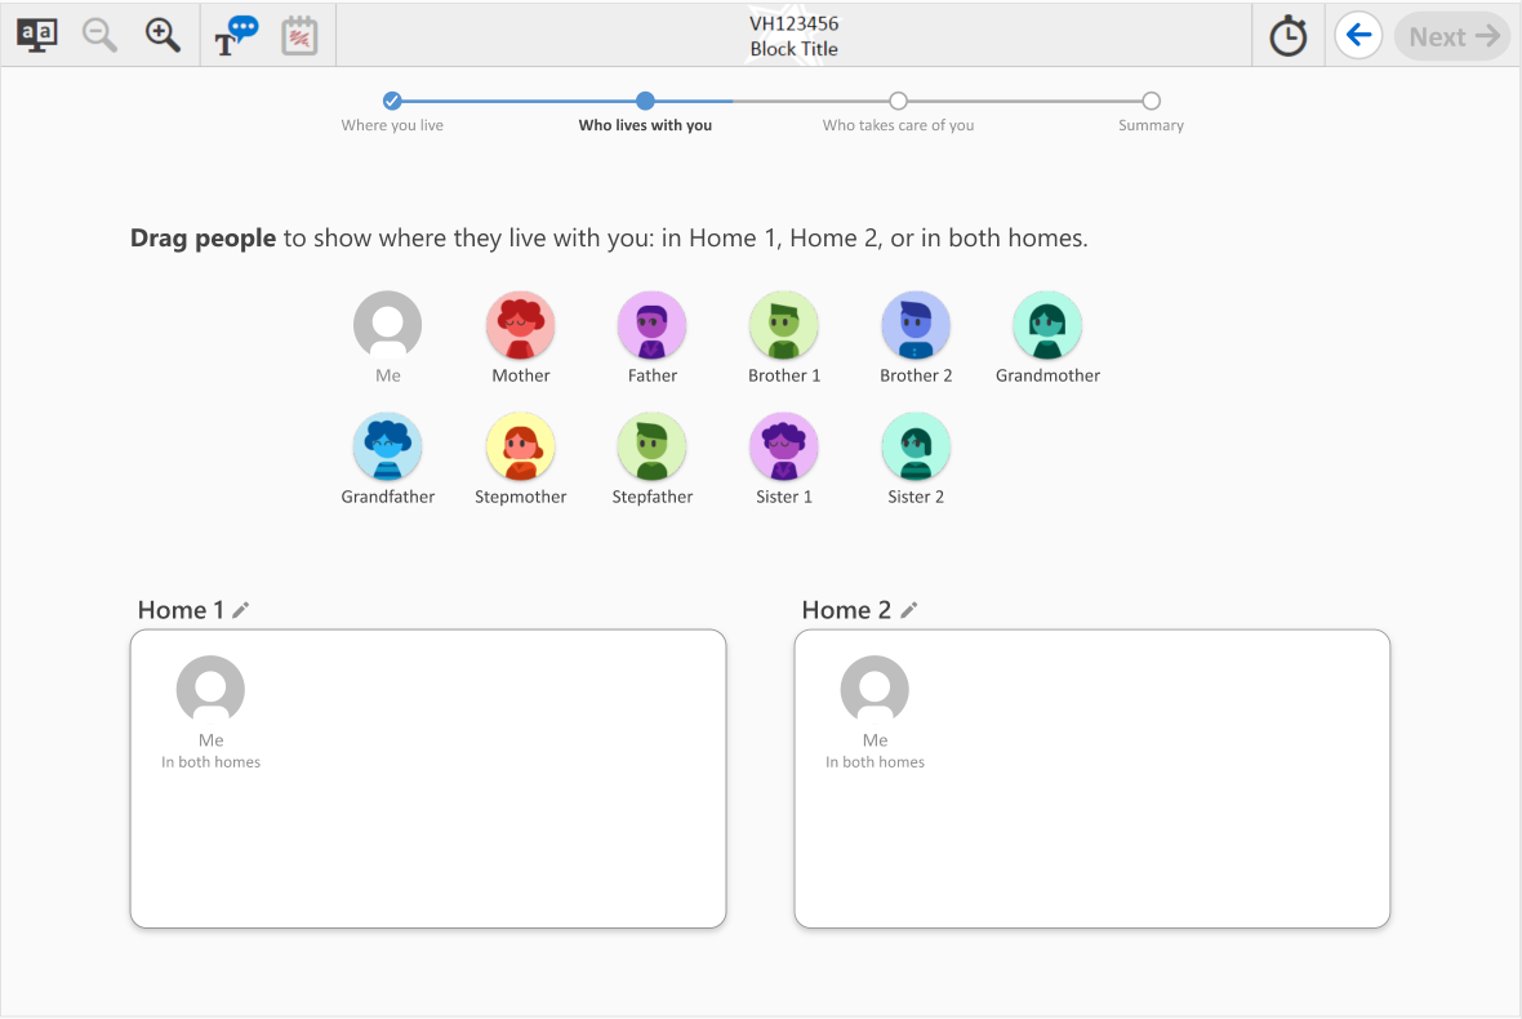Jump to 'Where you live' step
This screenshot has height=1019, width=1522.
392,101
